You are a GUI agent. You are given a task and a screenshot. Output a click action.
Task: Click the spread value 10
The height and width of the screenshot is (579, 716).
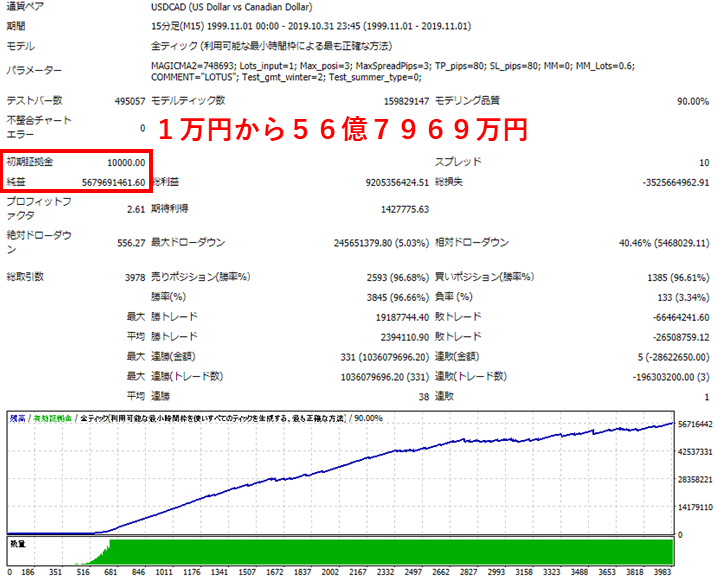(704, 163)
